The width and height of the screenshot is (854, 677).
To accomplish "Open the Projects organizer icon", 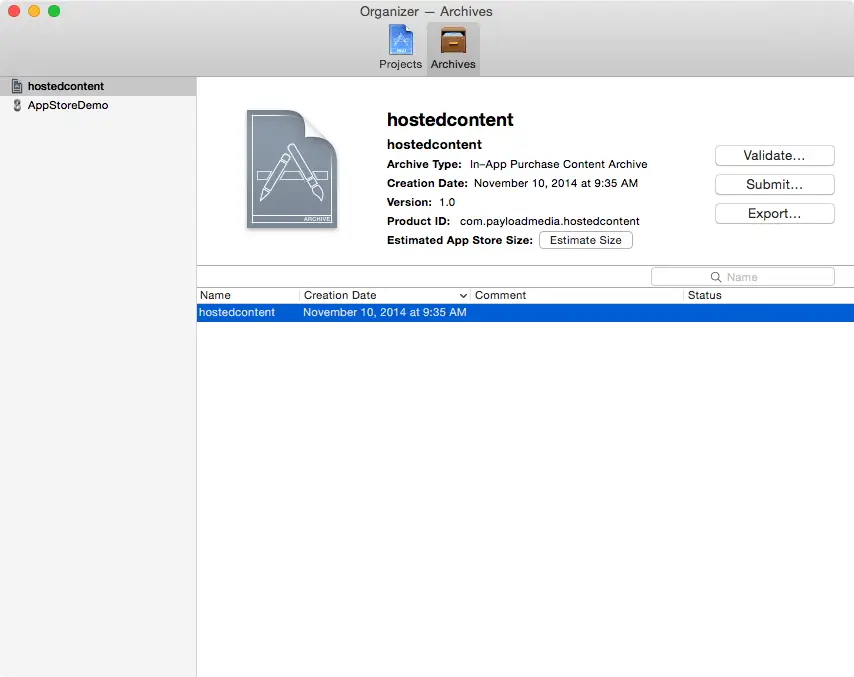I will pos(400,42).
